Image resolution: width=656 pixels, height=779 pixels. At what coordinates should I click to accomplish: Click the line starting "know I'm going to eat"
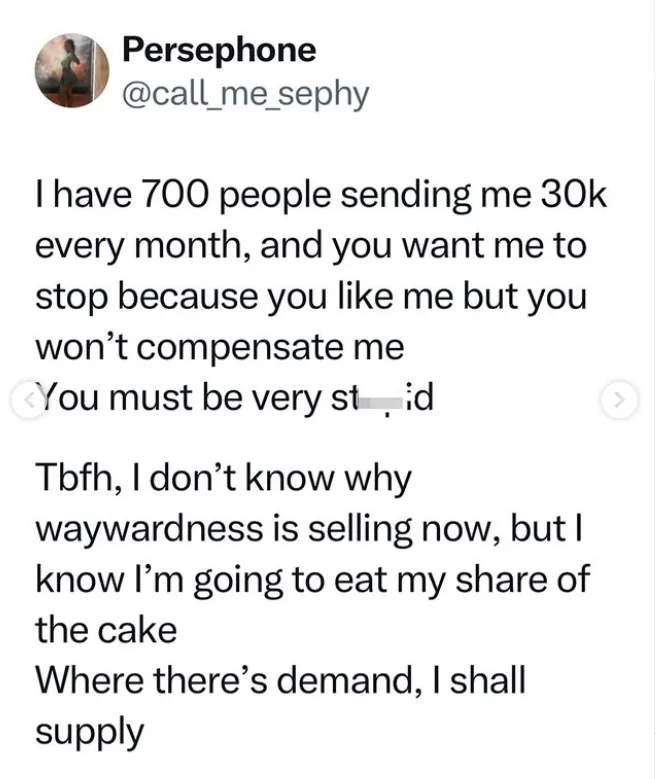312,580
